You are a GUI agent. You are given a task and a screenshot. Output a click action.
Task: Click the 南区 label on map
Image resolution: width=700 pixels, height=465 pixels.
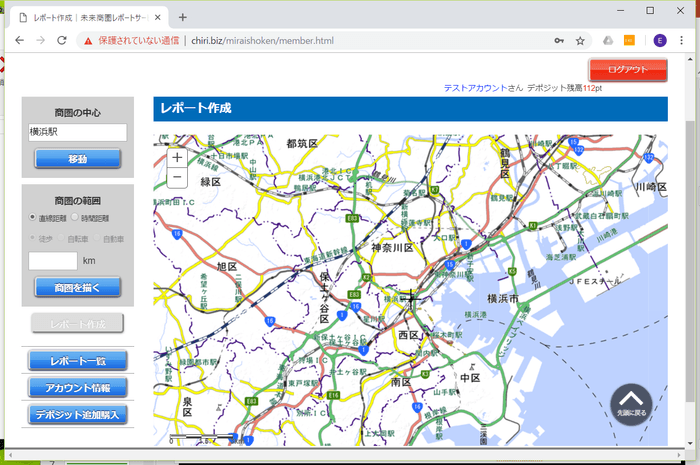pos(400,382)
